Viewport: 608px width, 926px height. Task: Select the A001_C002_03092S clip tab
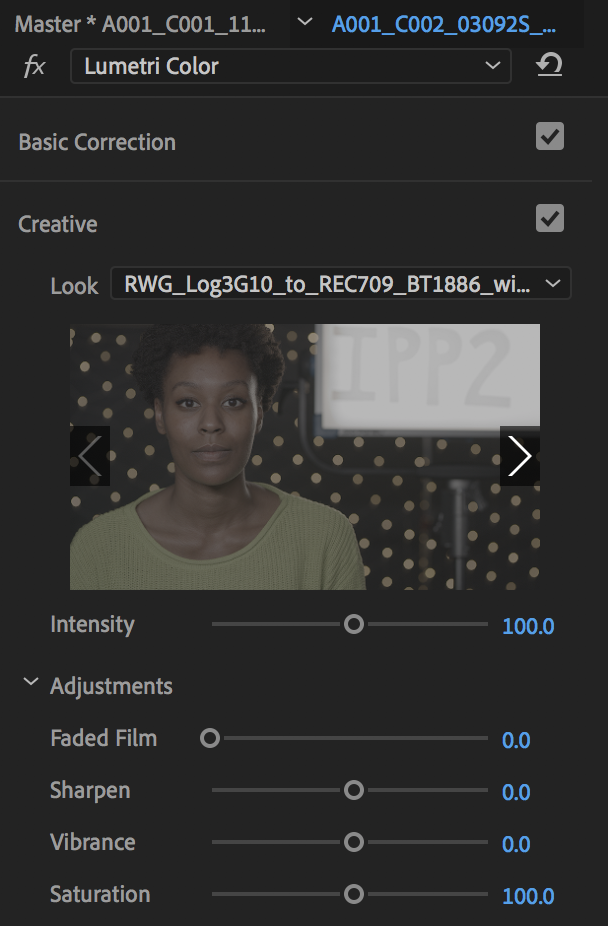click(444, 24)
